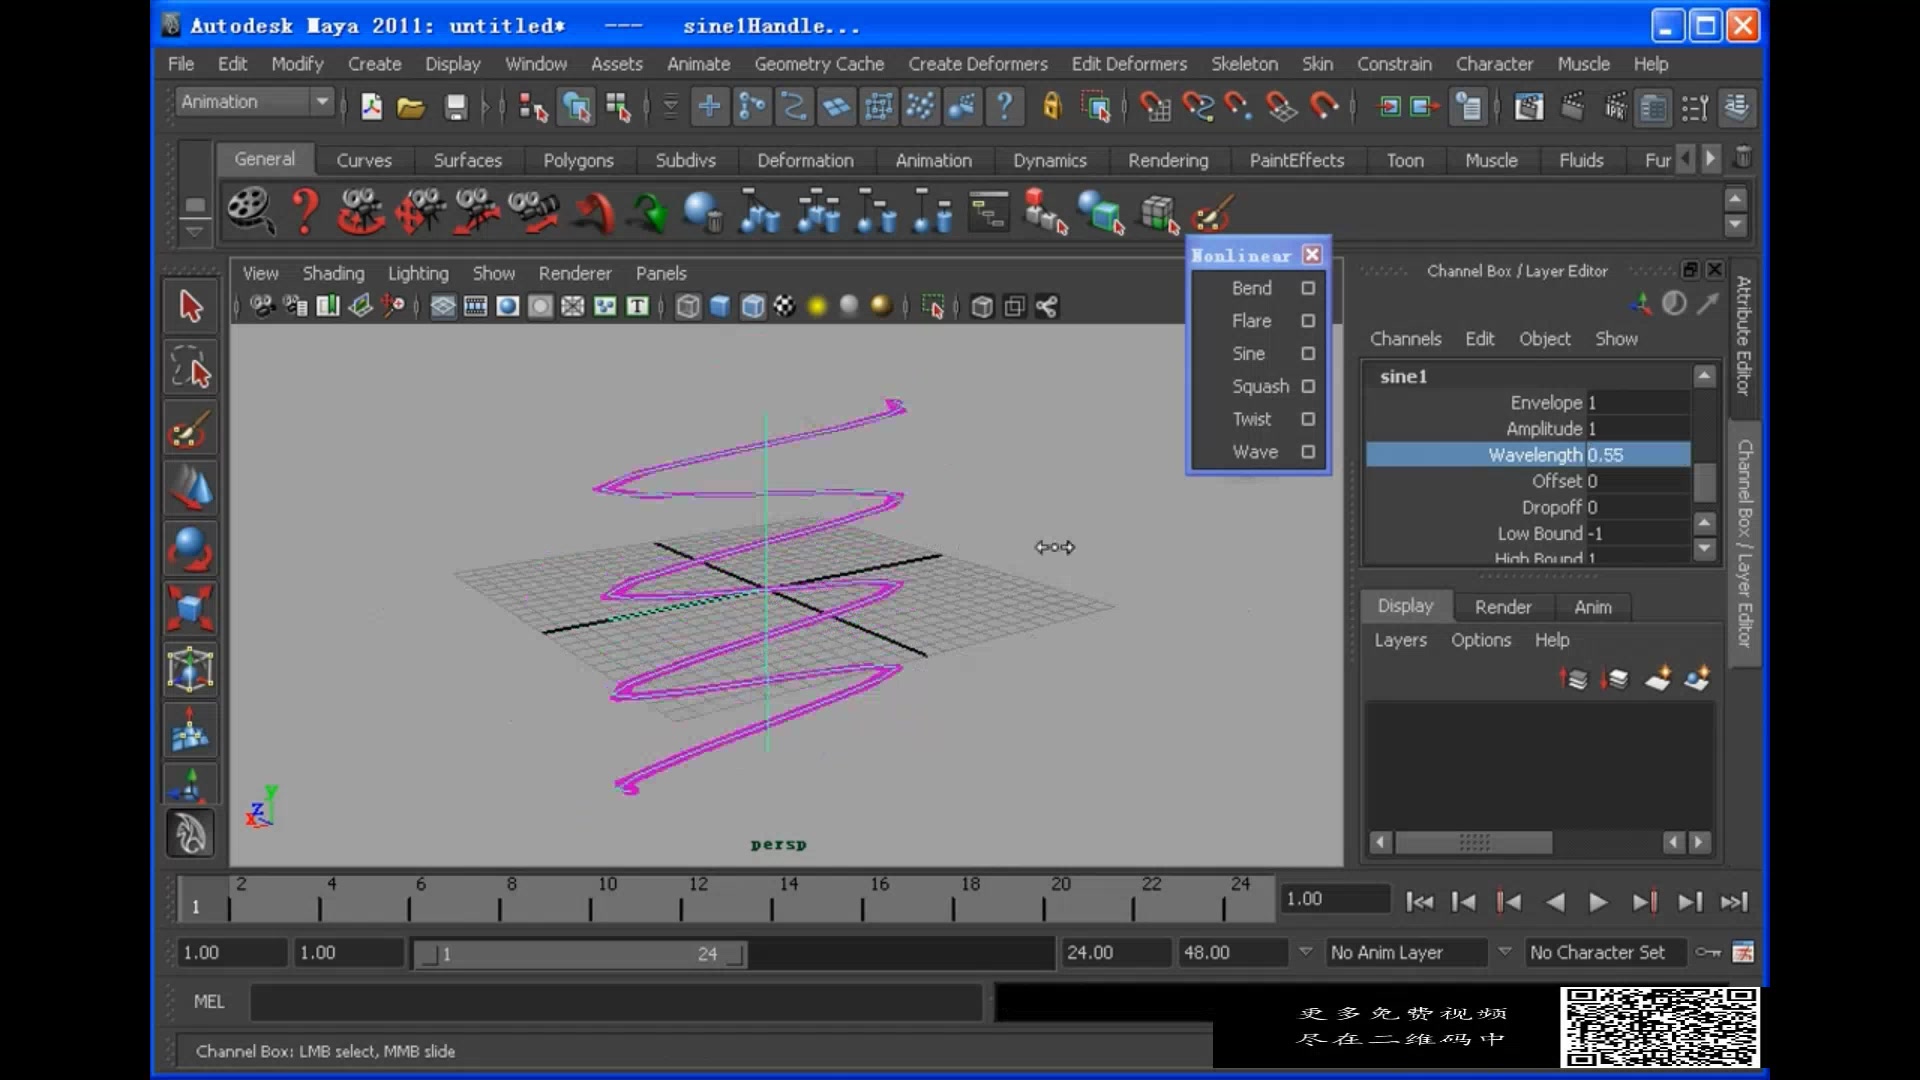Open the Twist options box
Screen dimensions: 1920x1080
coord(1307,419)
